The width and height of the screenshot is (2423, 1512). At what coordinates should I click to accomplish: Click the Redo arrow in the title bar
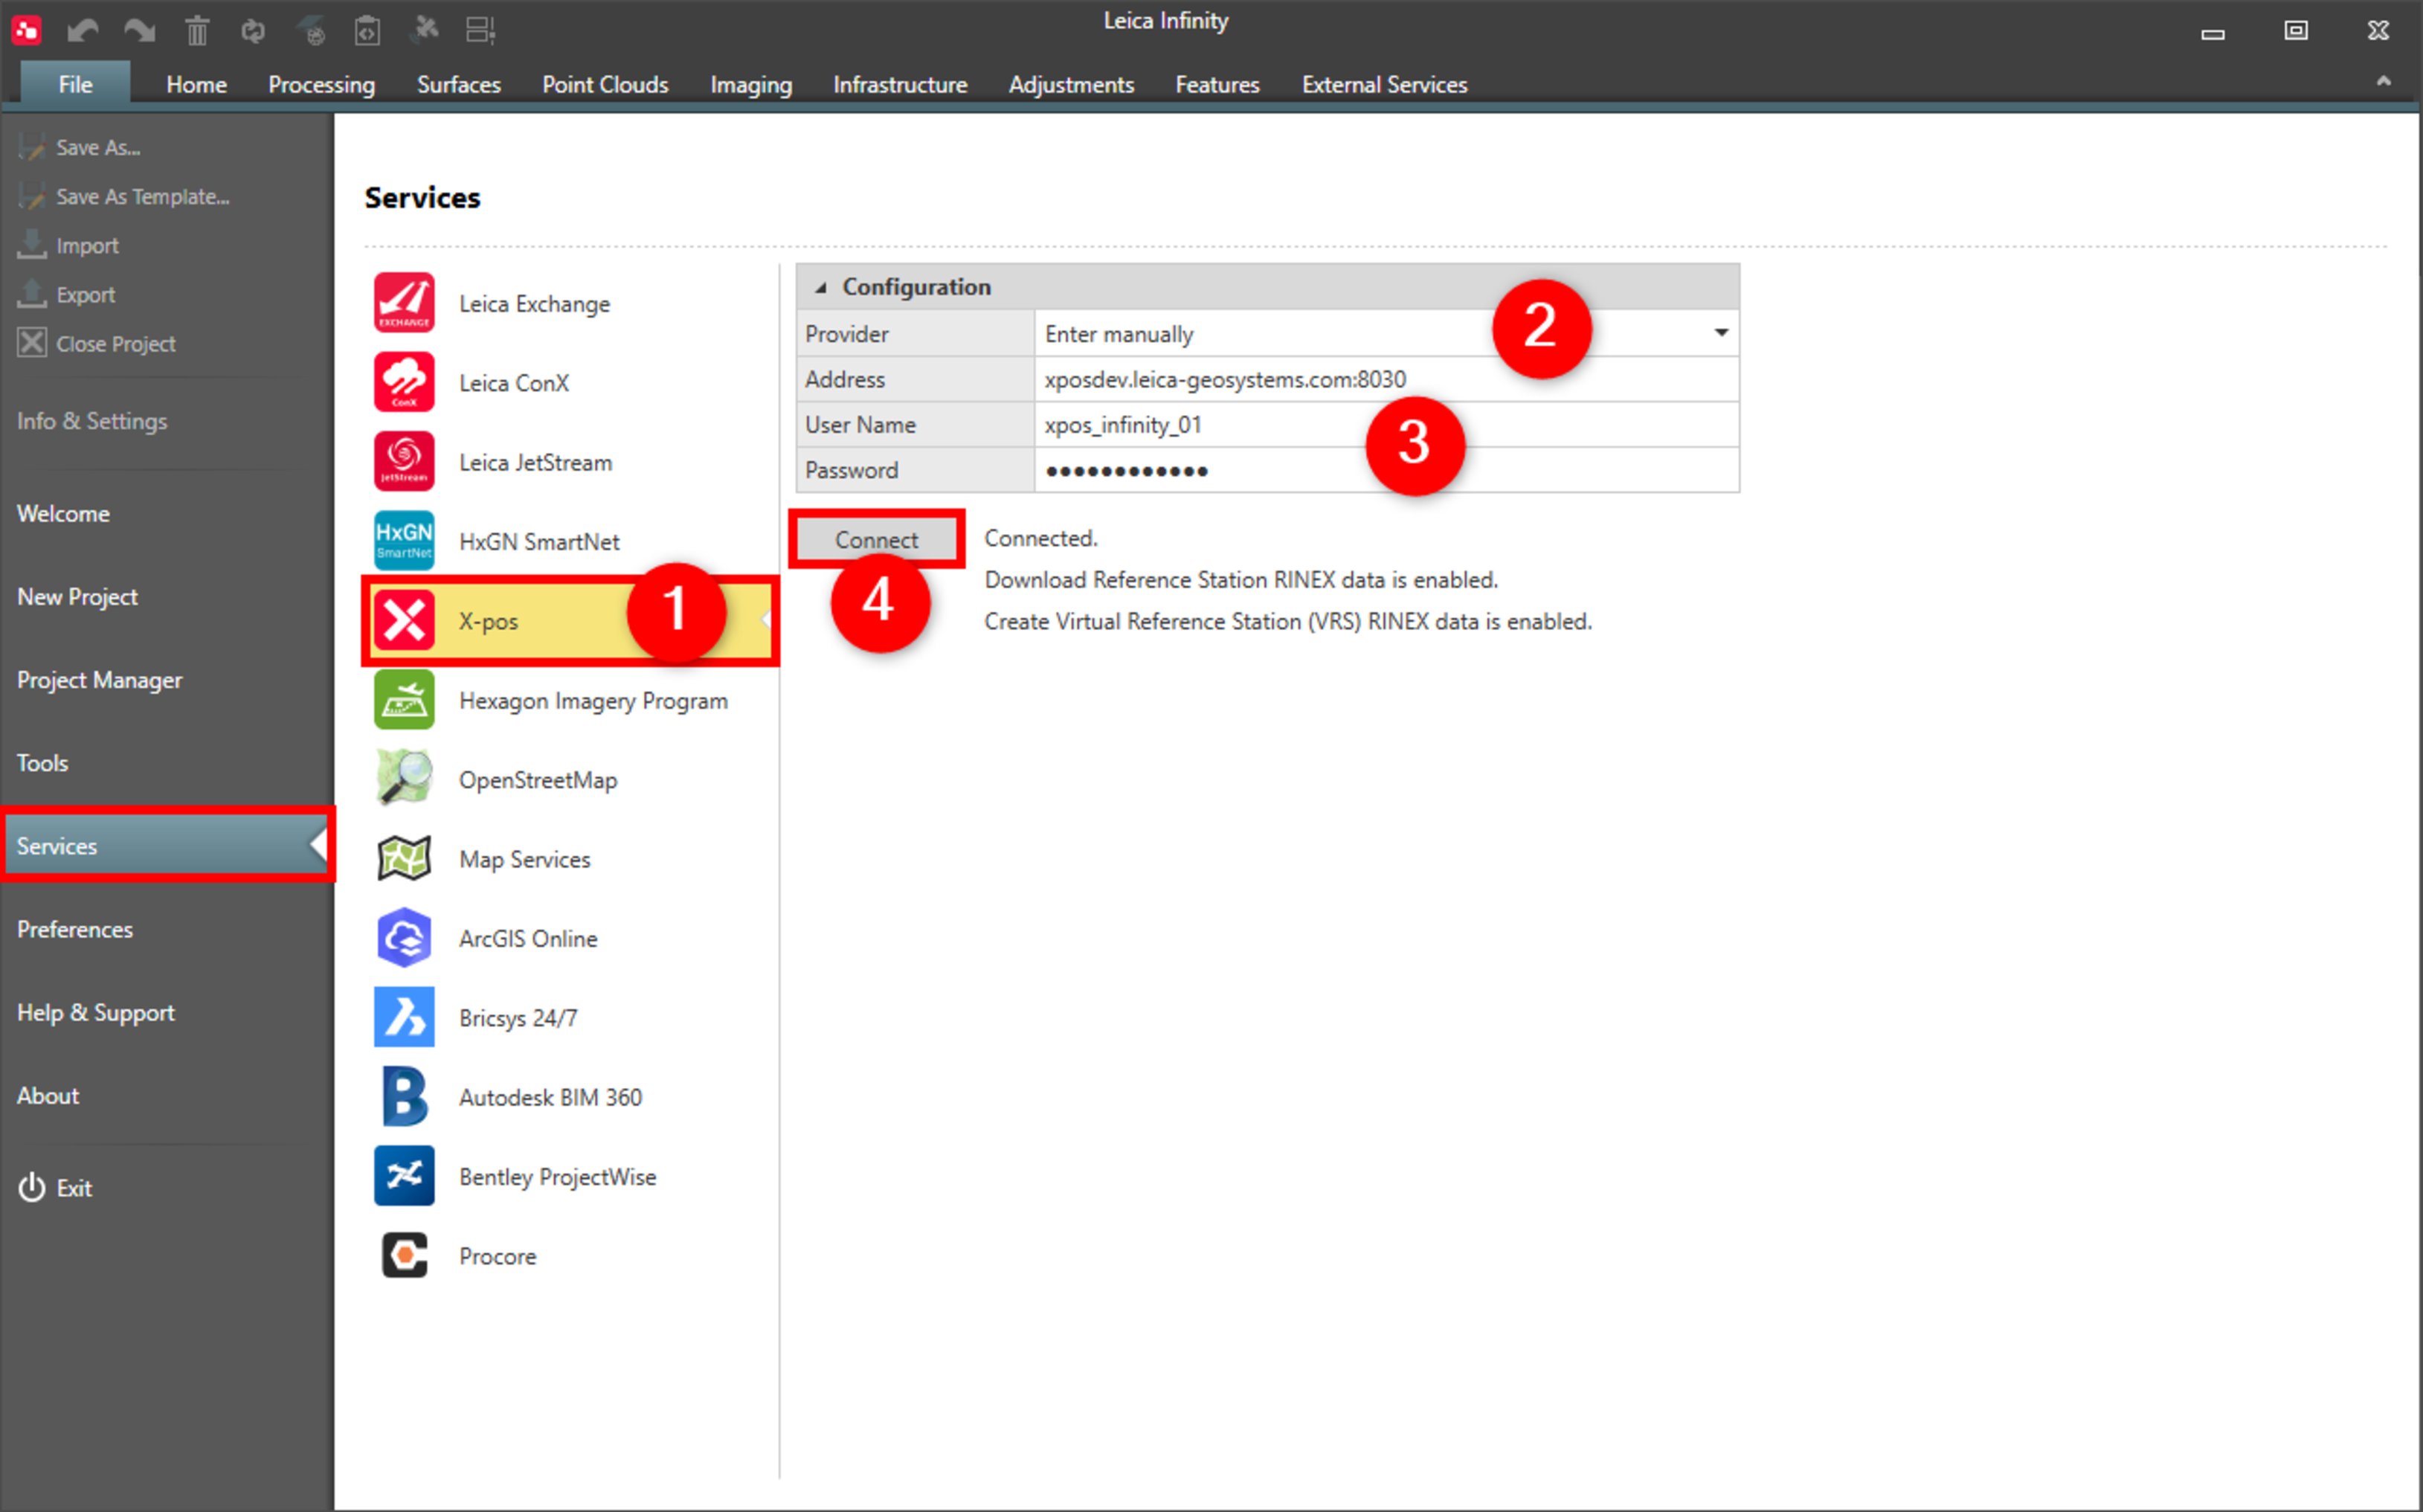click(139, 31)
